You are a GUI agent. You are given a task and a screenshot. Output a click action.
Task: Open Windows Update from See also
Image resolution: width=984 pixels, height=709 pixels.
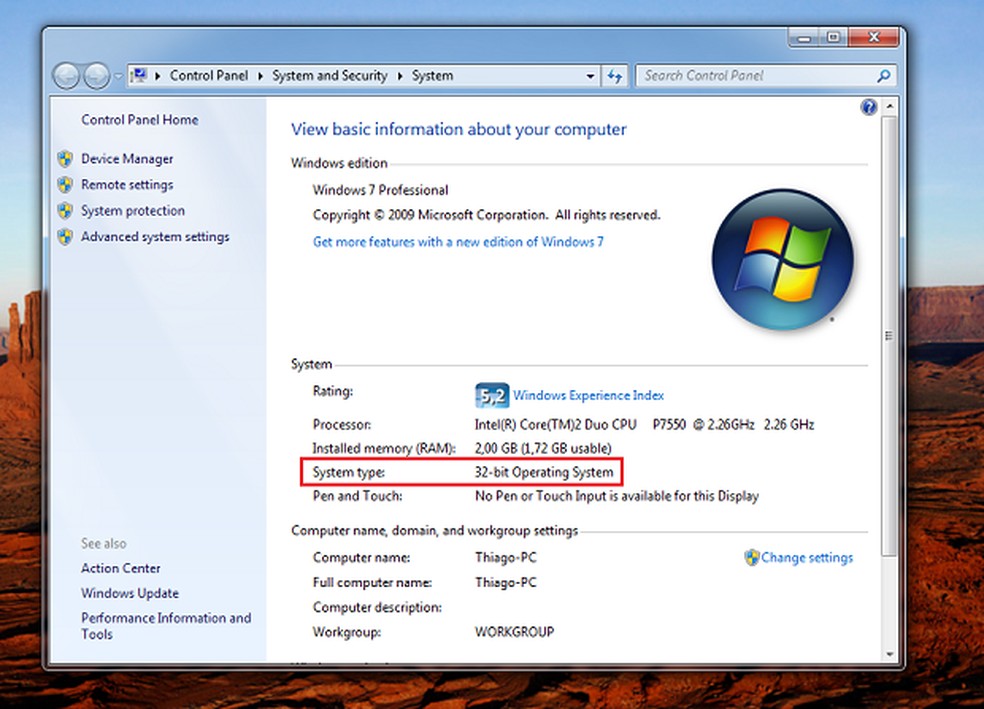129,593
